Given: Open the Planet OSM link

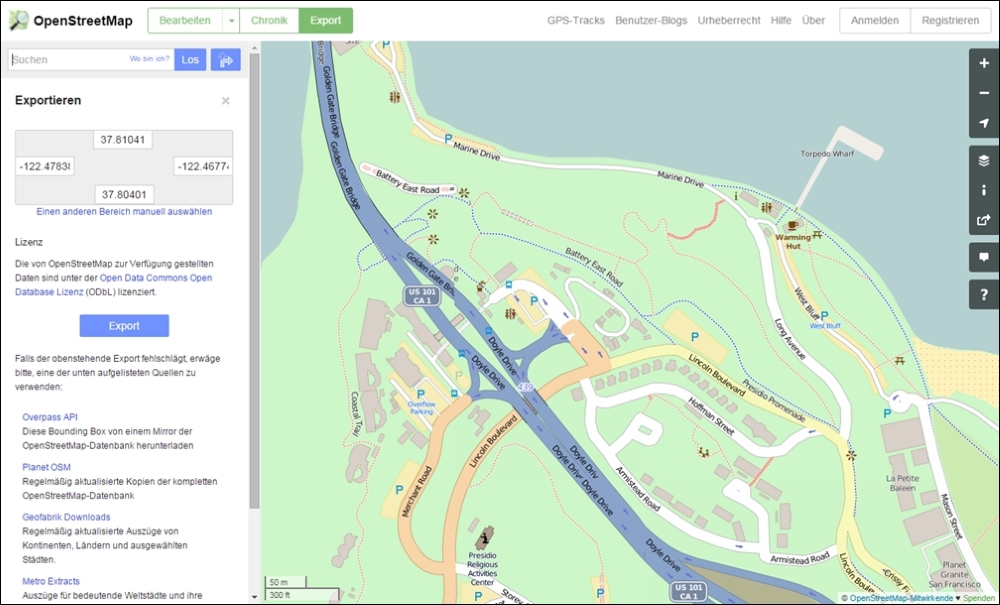Looking at the screenshot, I should click(x=47, y=467).
